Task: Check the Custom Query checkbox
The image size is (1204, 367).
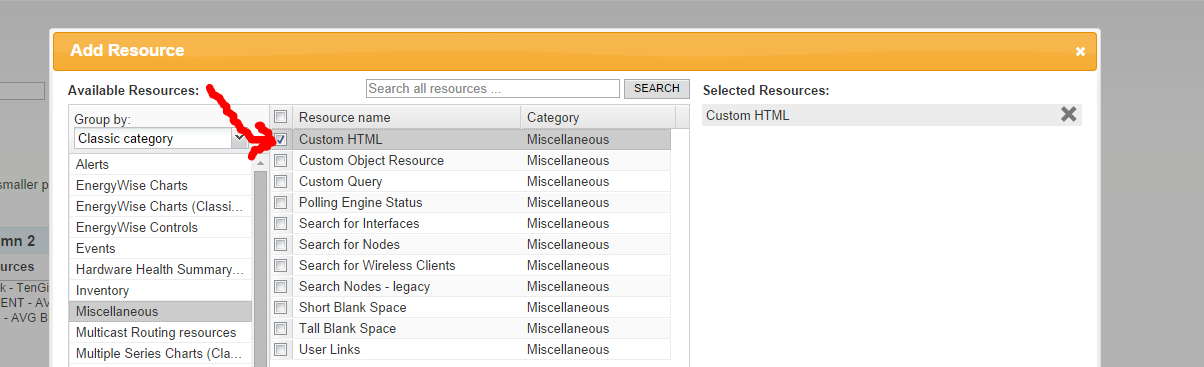Action: pyautogui.click(x=281, y=182)
